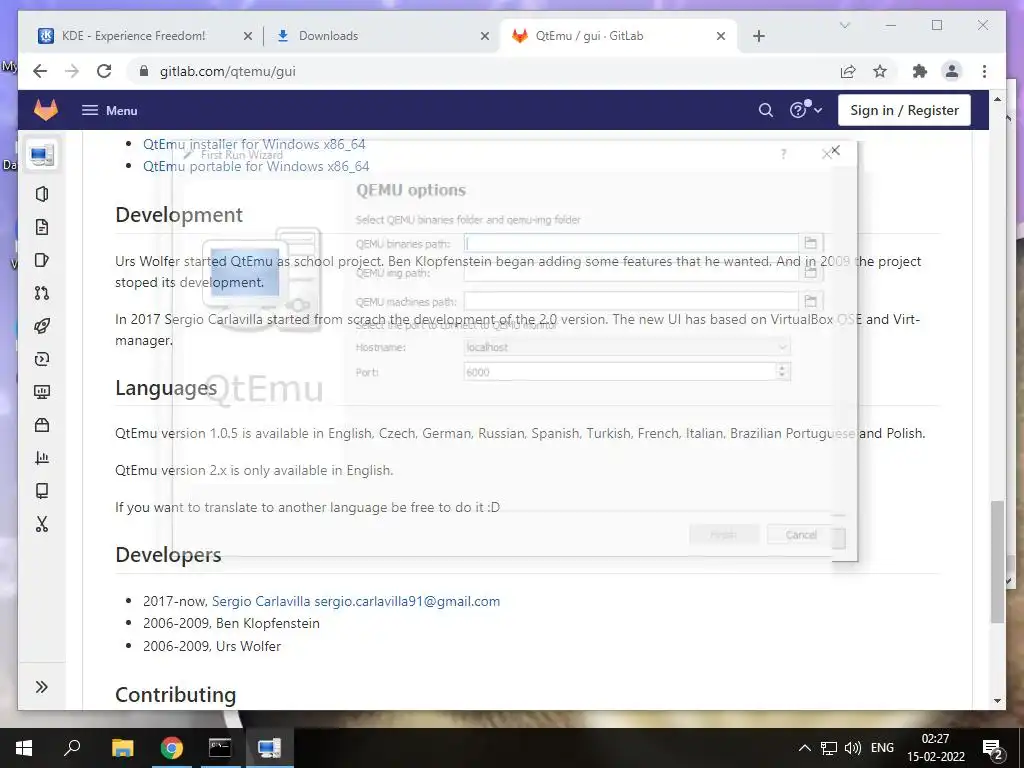Reload the GitLab page
1024x768 pixels.
pyautogui.click(x=104, y=71)
